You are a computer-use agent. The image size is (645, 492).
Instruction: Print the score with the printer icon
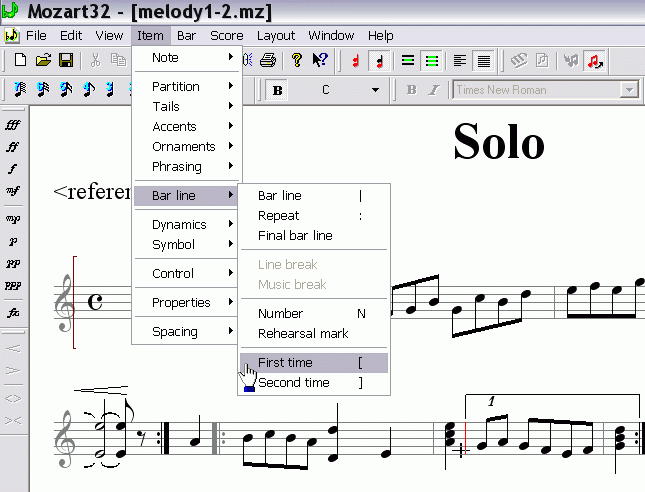point(268,60)
